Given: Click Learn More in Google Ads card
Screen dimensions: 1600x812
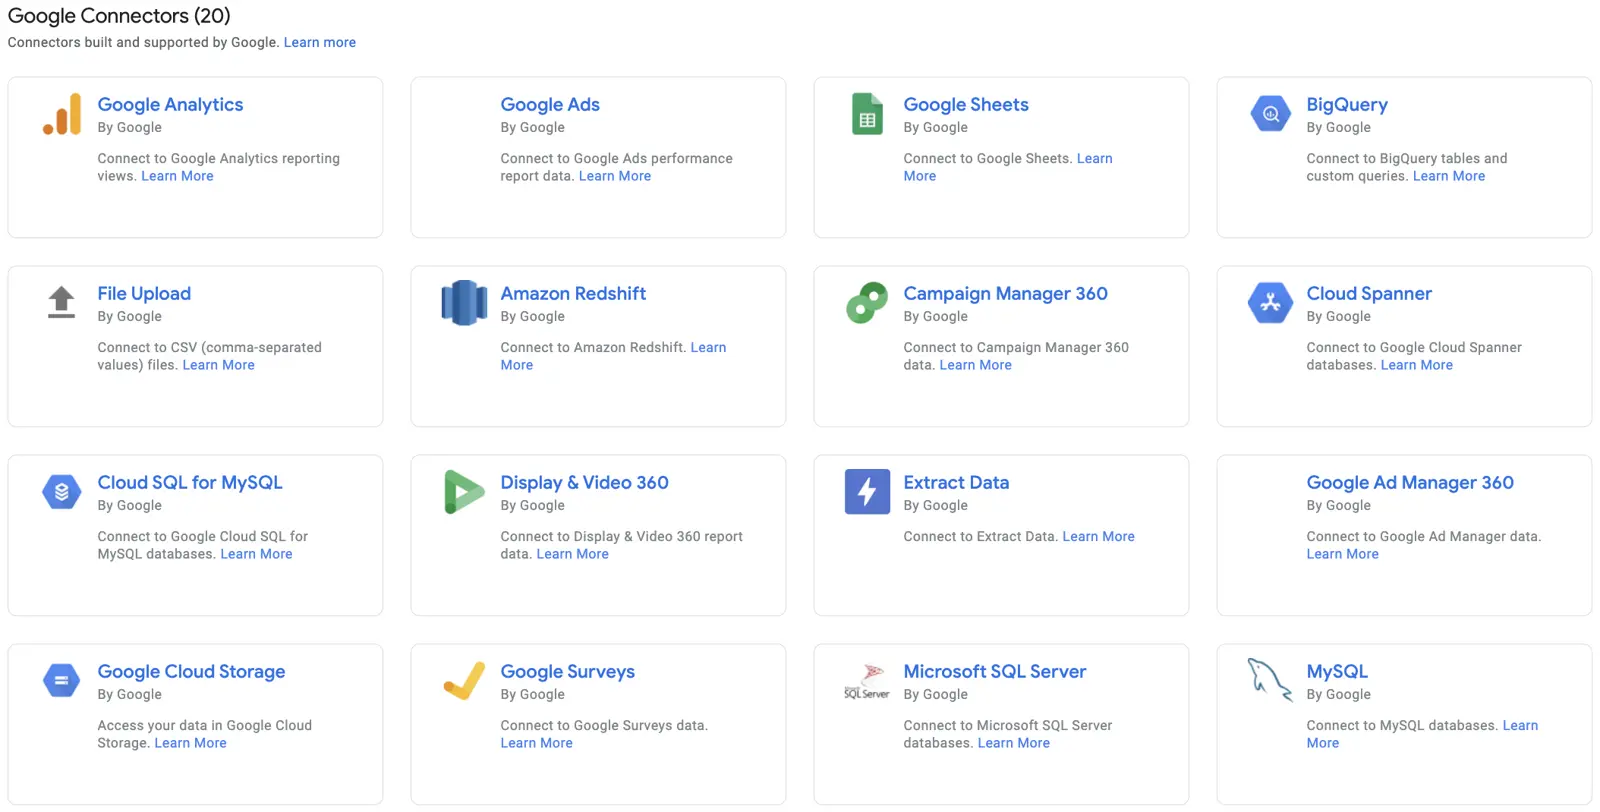Looking at the screenshot, I should (615, 176).
